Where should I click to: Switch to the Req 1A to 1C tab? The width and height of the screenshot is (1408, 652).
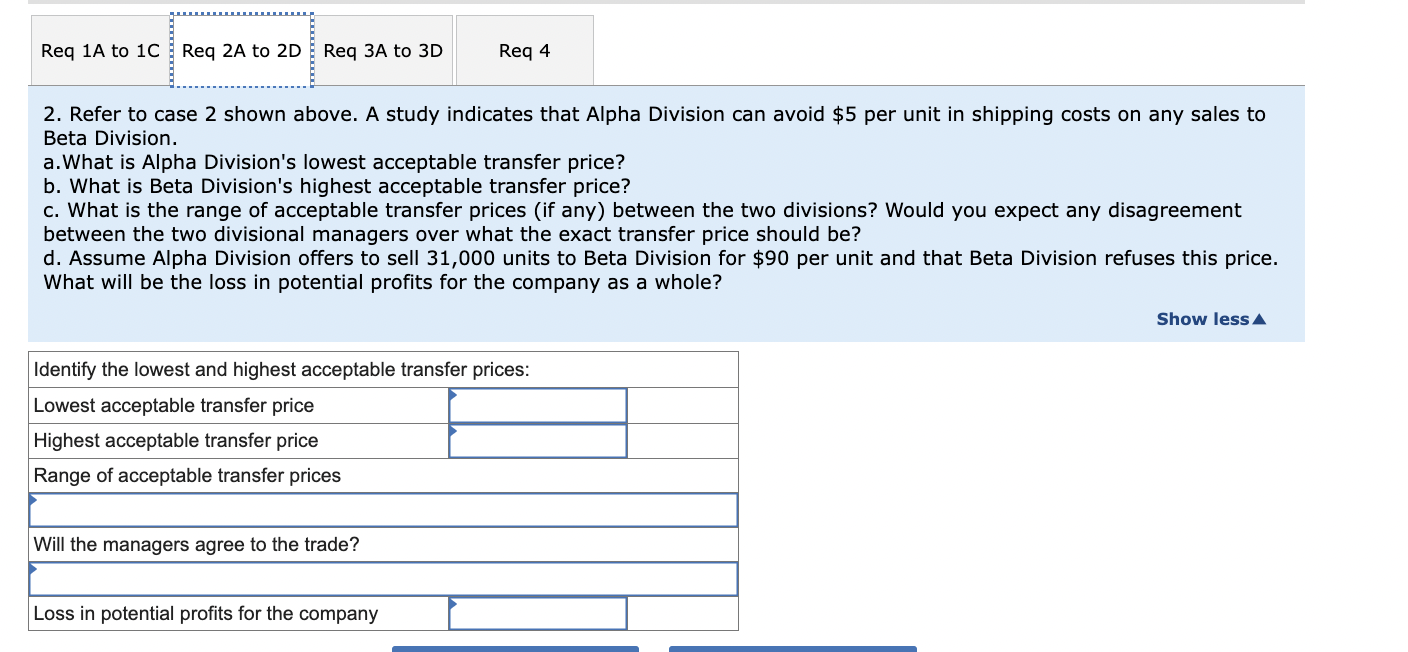99,49
